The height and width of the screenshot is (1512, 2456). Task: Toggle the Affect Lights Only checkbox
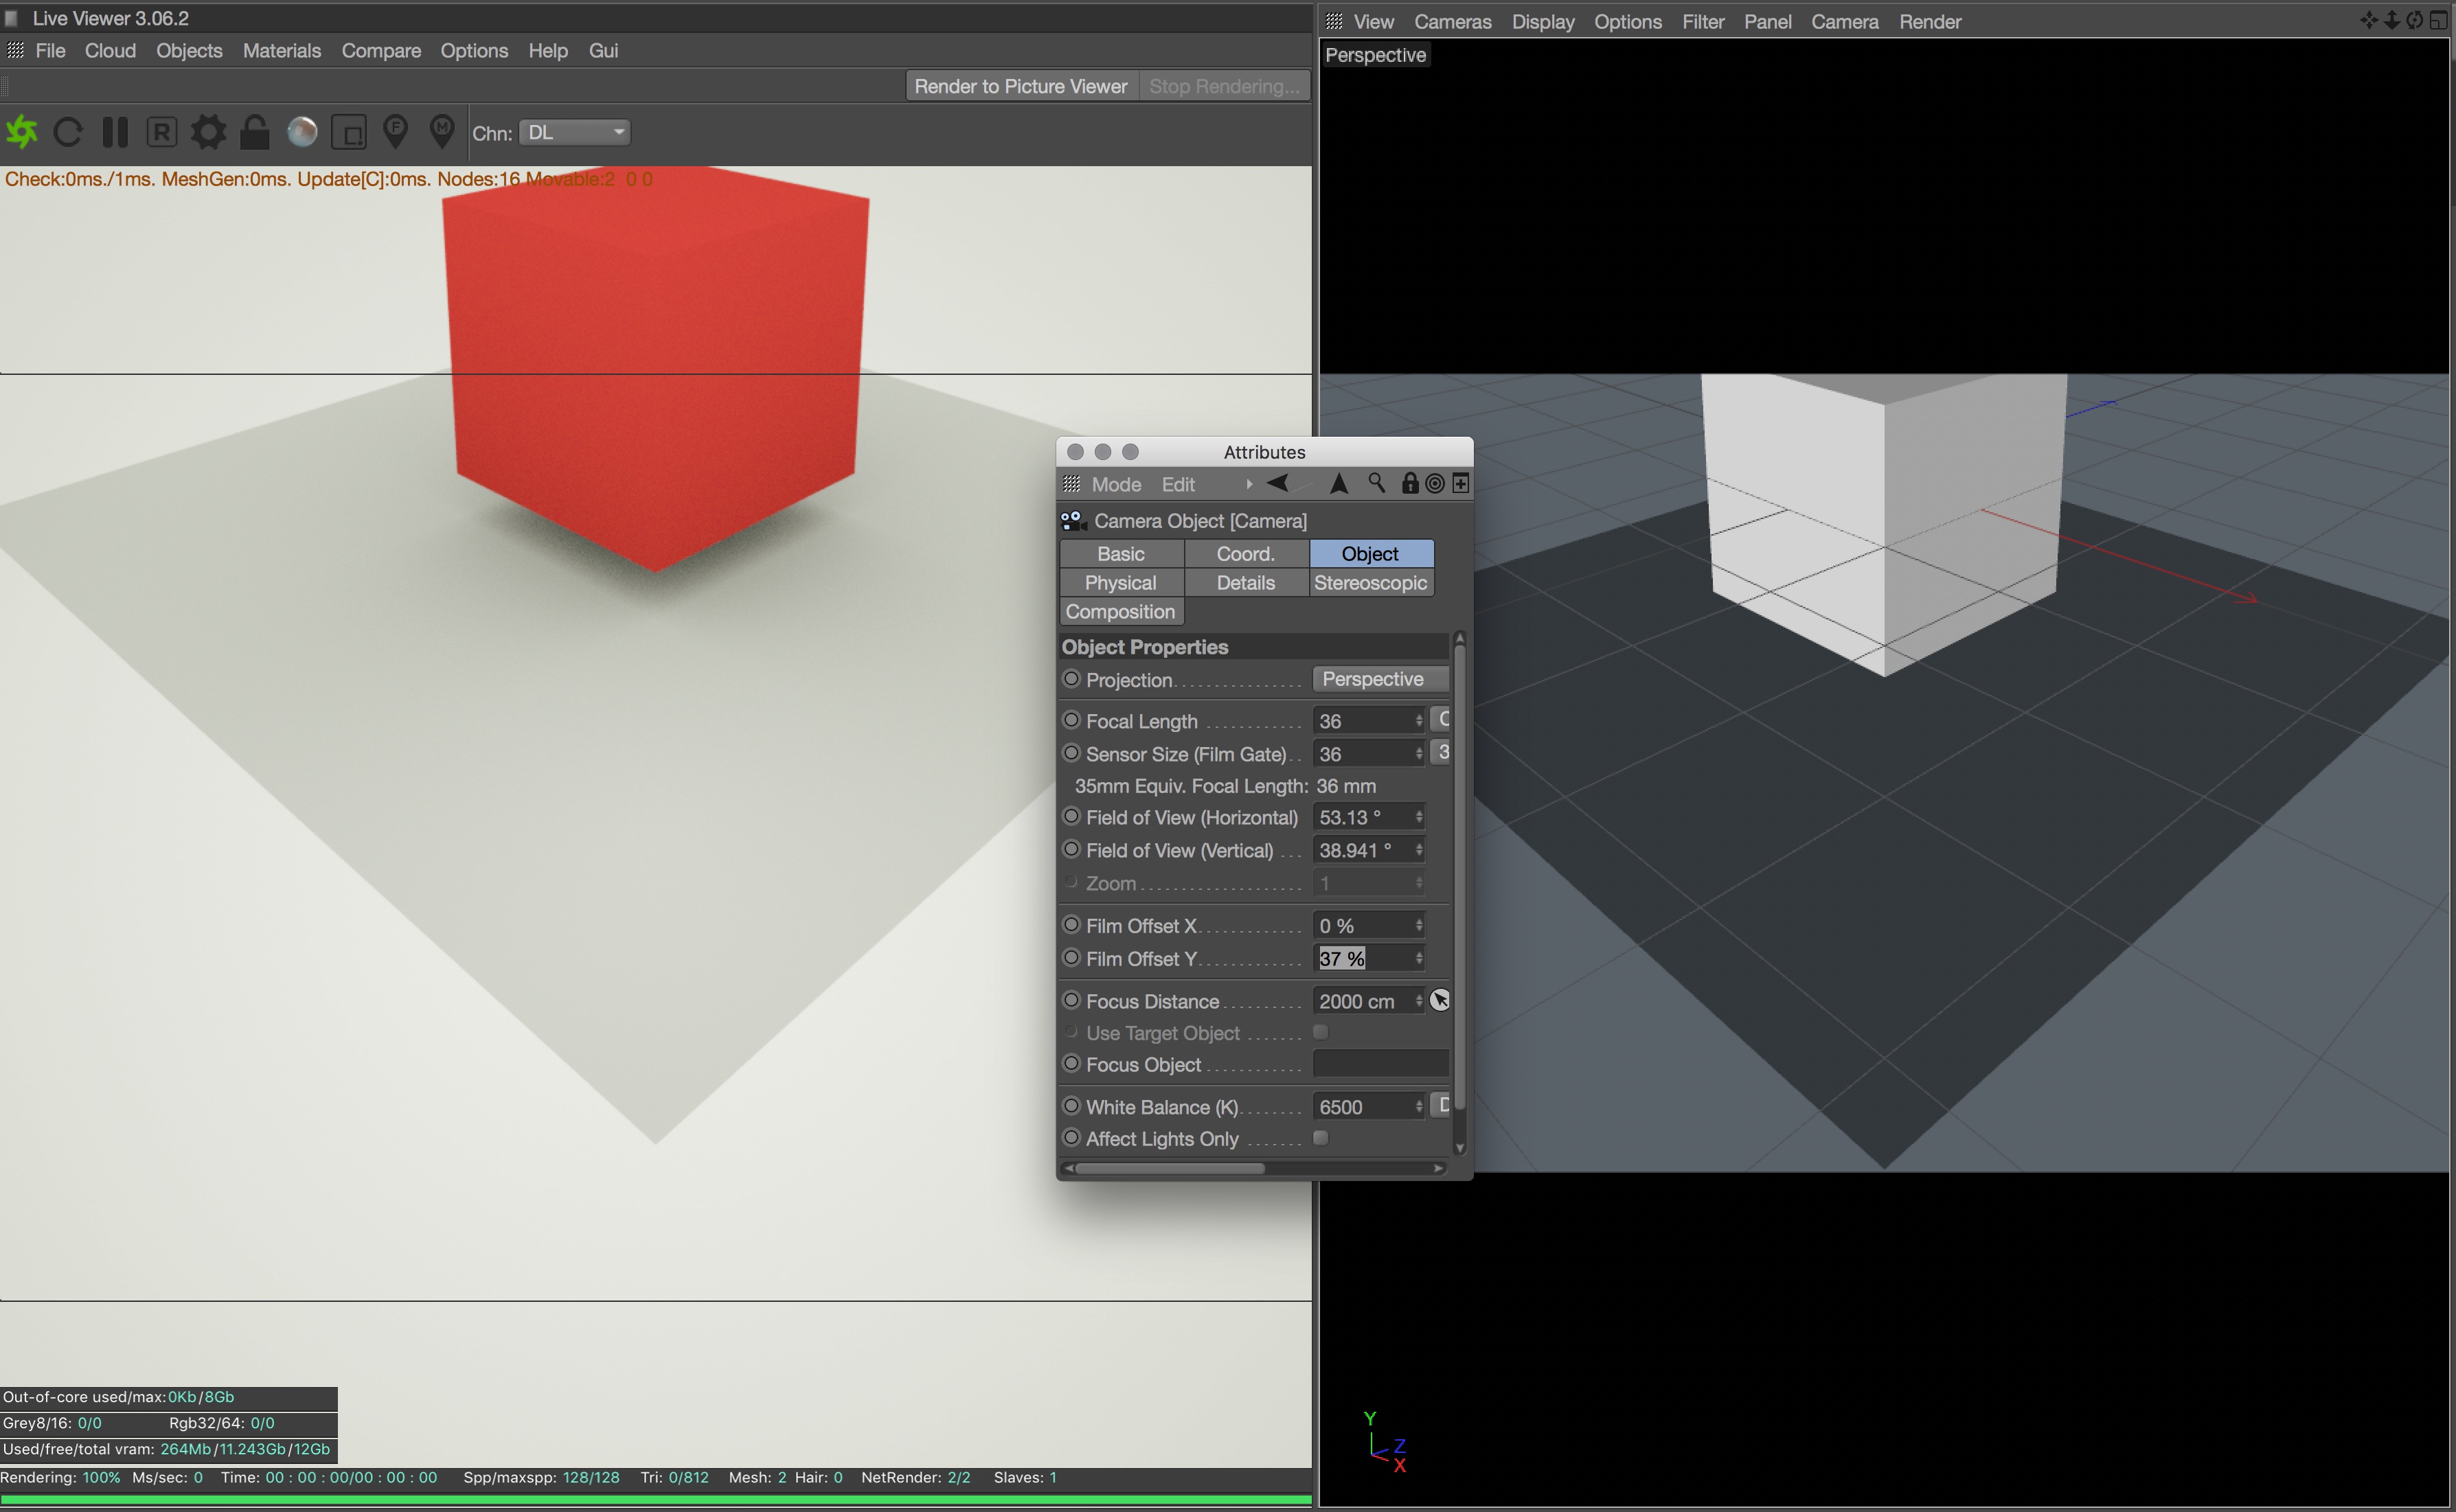tap(1320, 1138)
